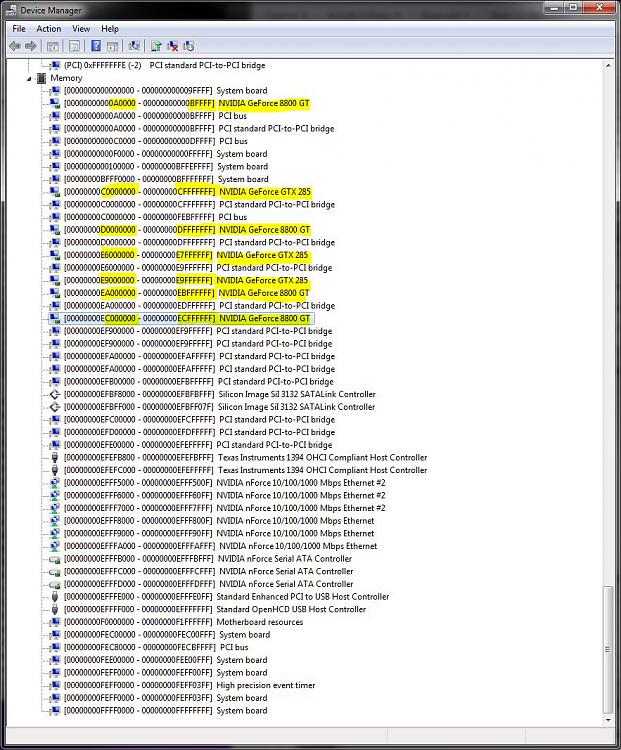The height and width of the screenshot is (750, 621).
Task: Select PCI-to-PCI bridge at 00000000EFD00000
Action: 199,432
